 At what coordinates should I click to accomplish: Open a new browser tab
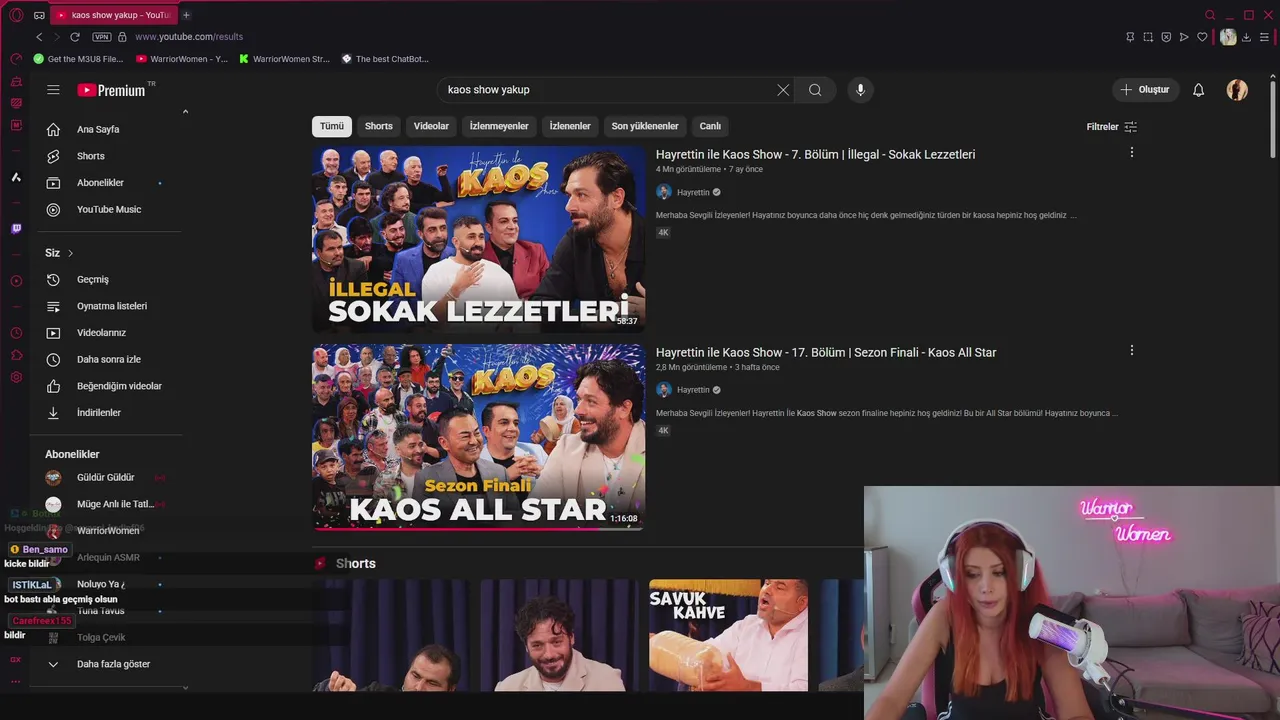click(186, 15)
